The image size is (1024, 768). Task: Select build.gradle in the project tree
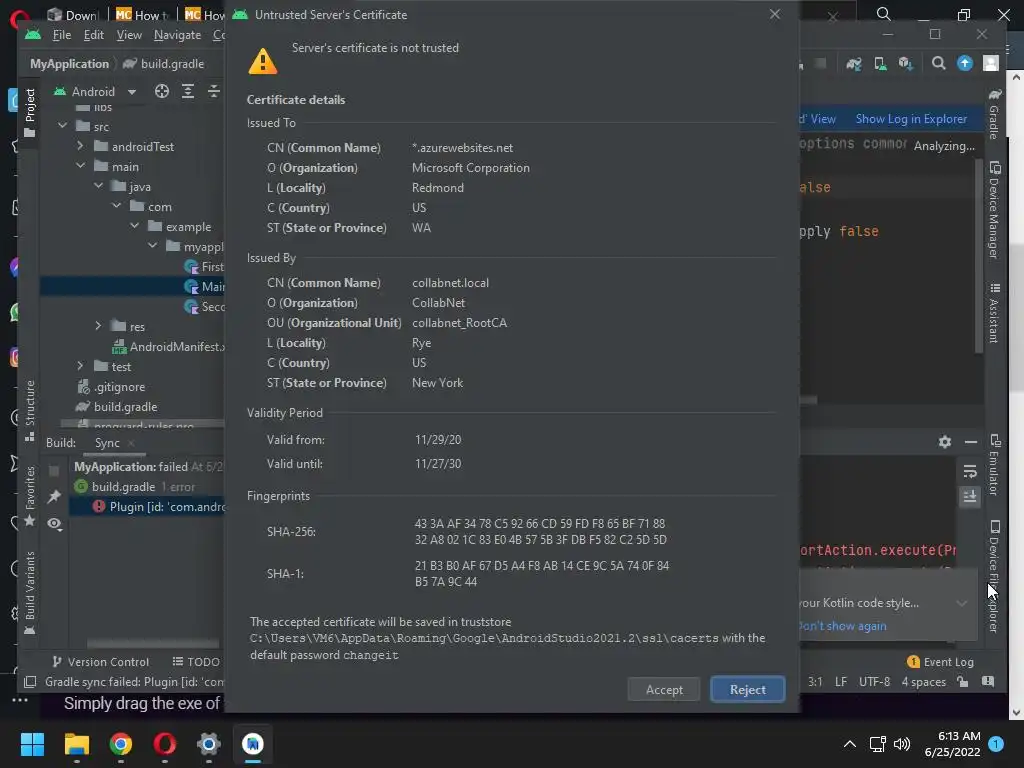point(117,406)
